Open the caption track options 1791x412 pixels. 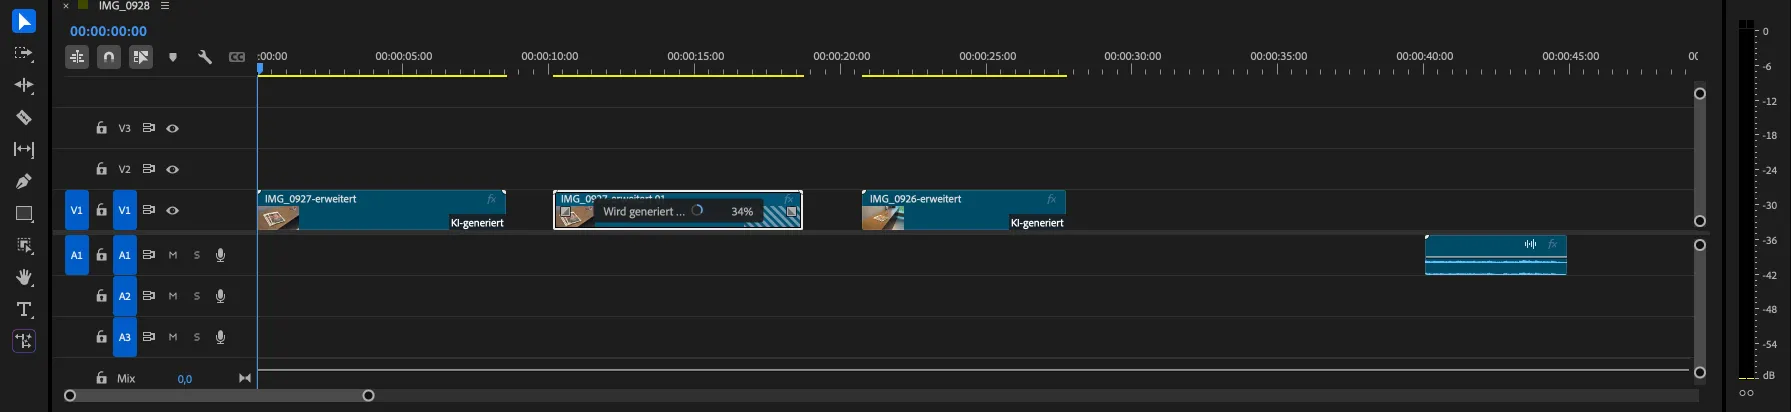[x=237, y=57]
